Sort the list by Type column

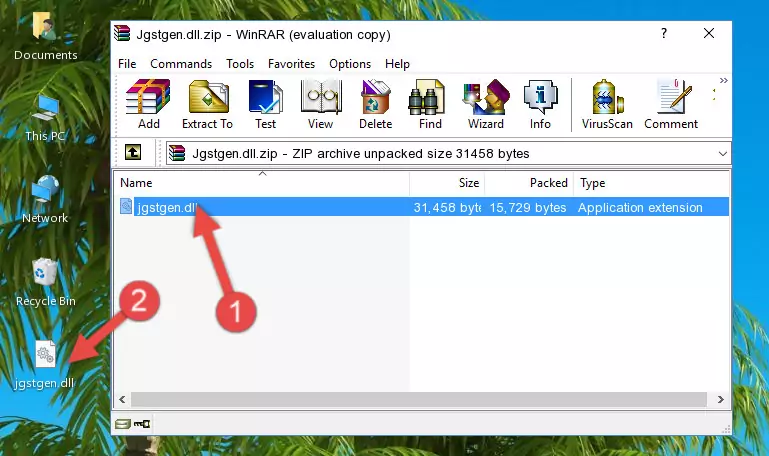pos(651,183)
